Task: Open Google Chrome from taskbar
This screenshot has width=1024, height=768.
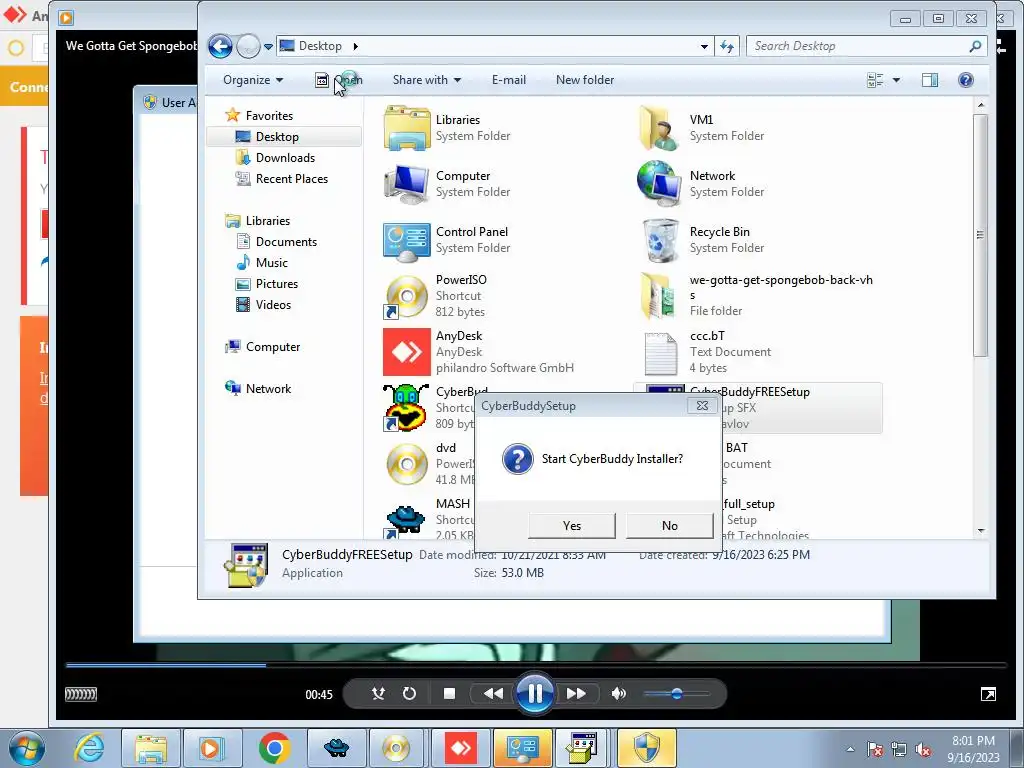Action: (274, 748)
